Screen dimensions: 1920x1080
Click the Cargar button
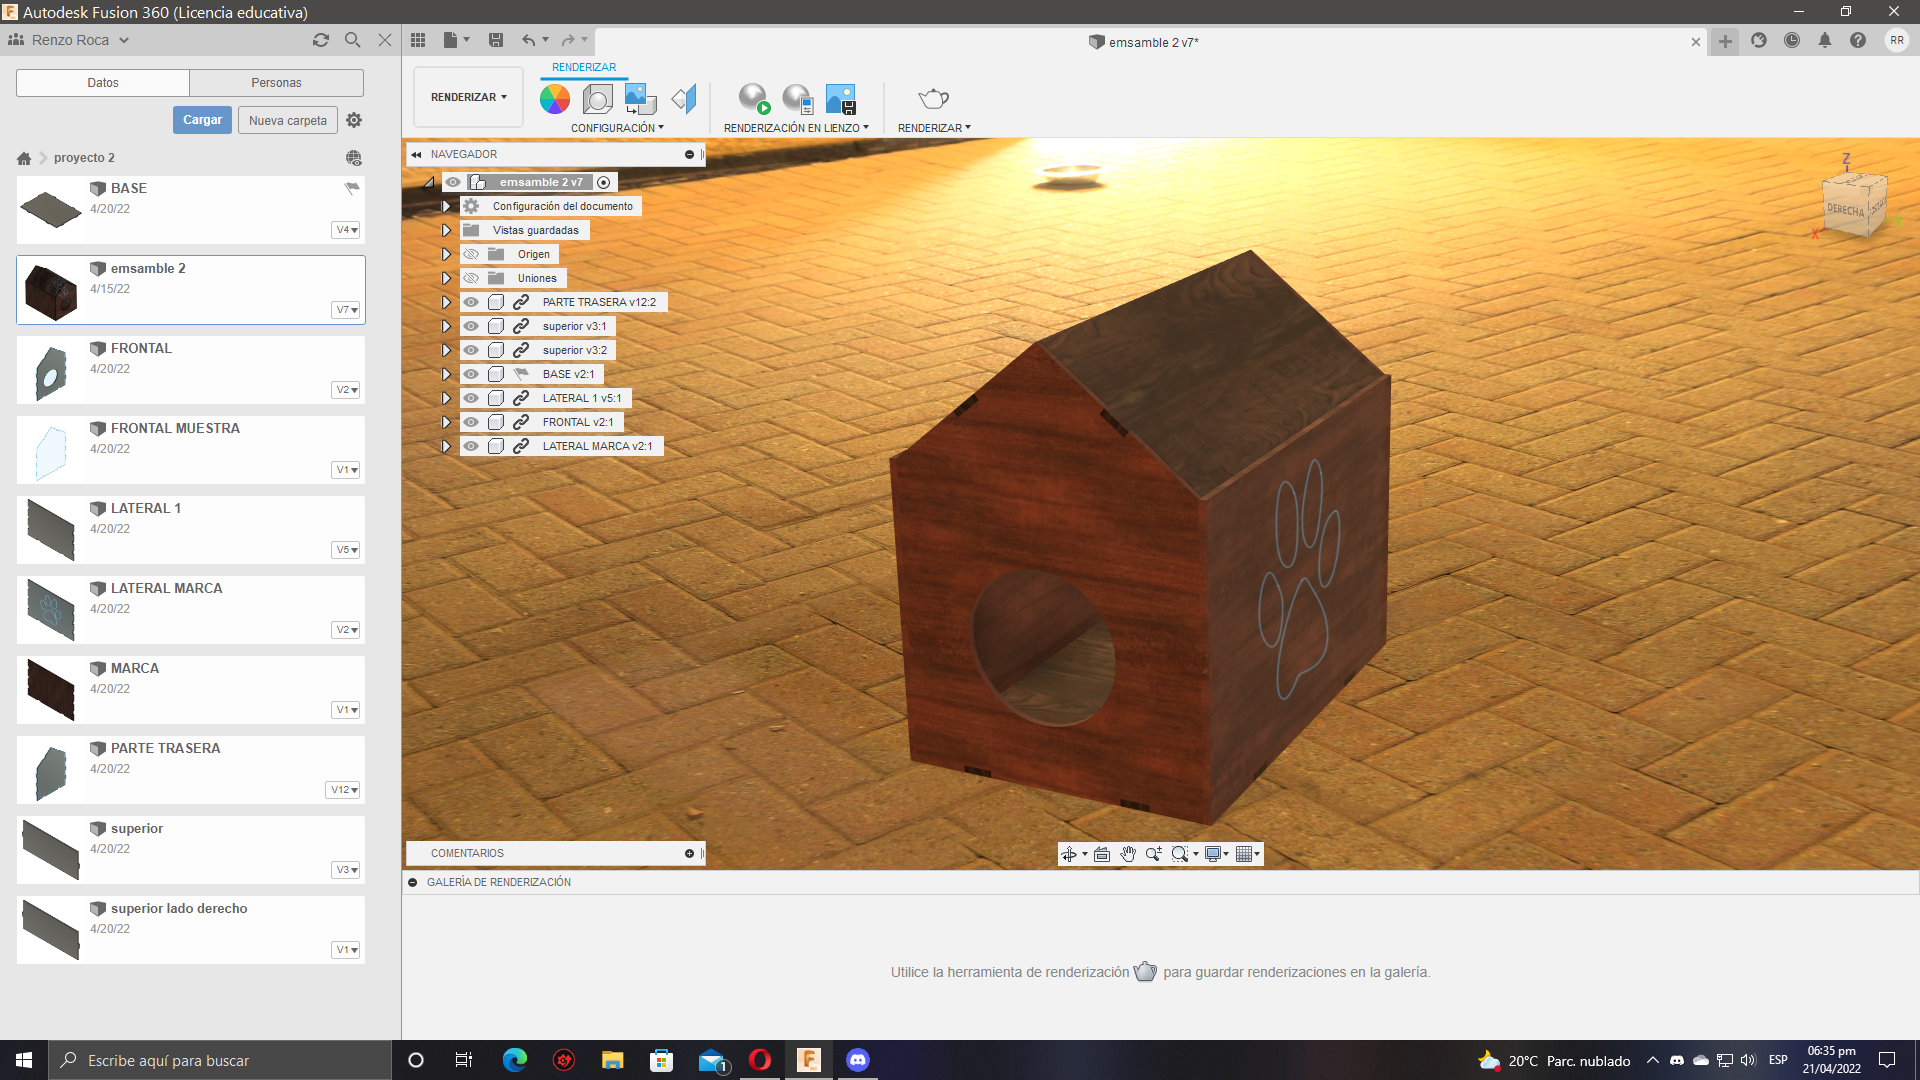tap(202, 120)
